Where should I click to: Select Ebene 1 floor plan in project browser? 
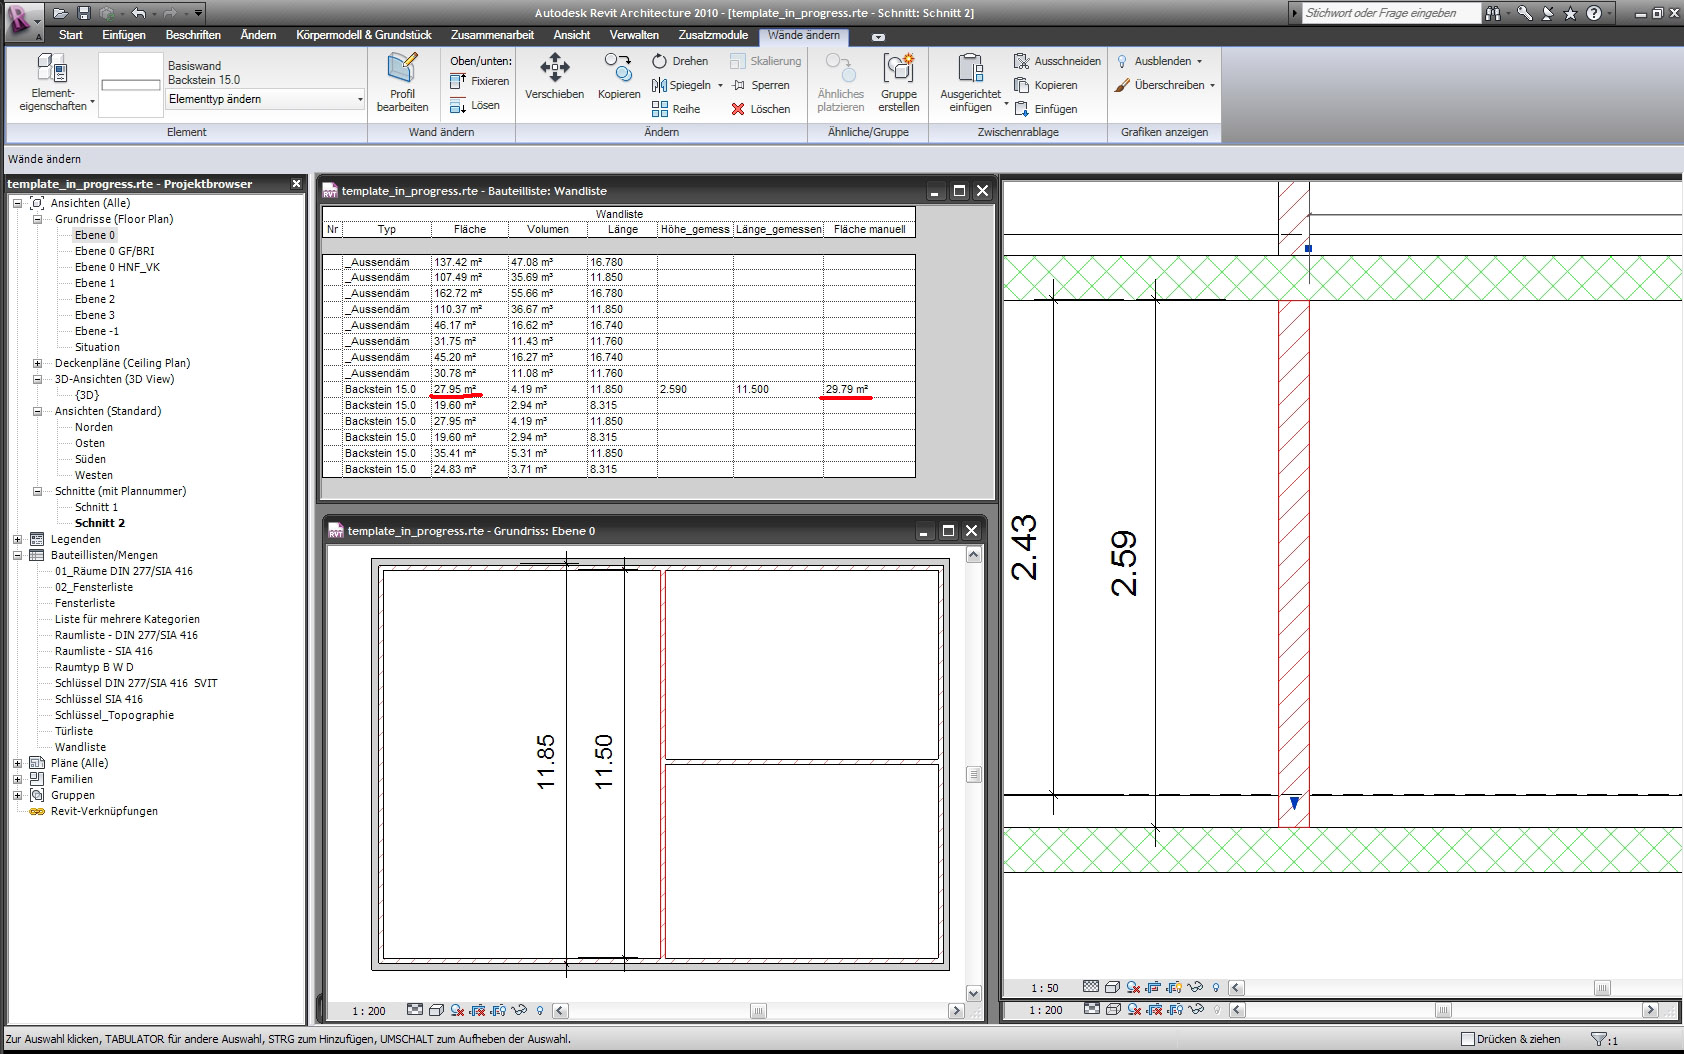pyautogui.click(x=95, y=283)
